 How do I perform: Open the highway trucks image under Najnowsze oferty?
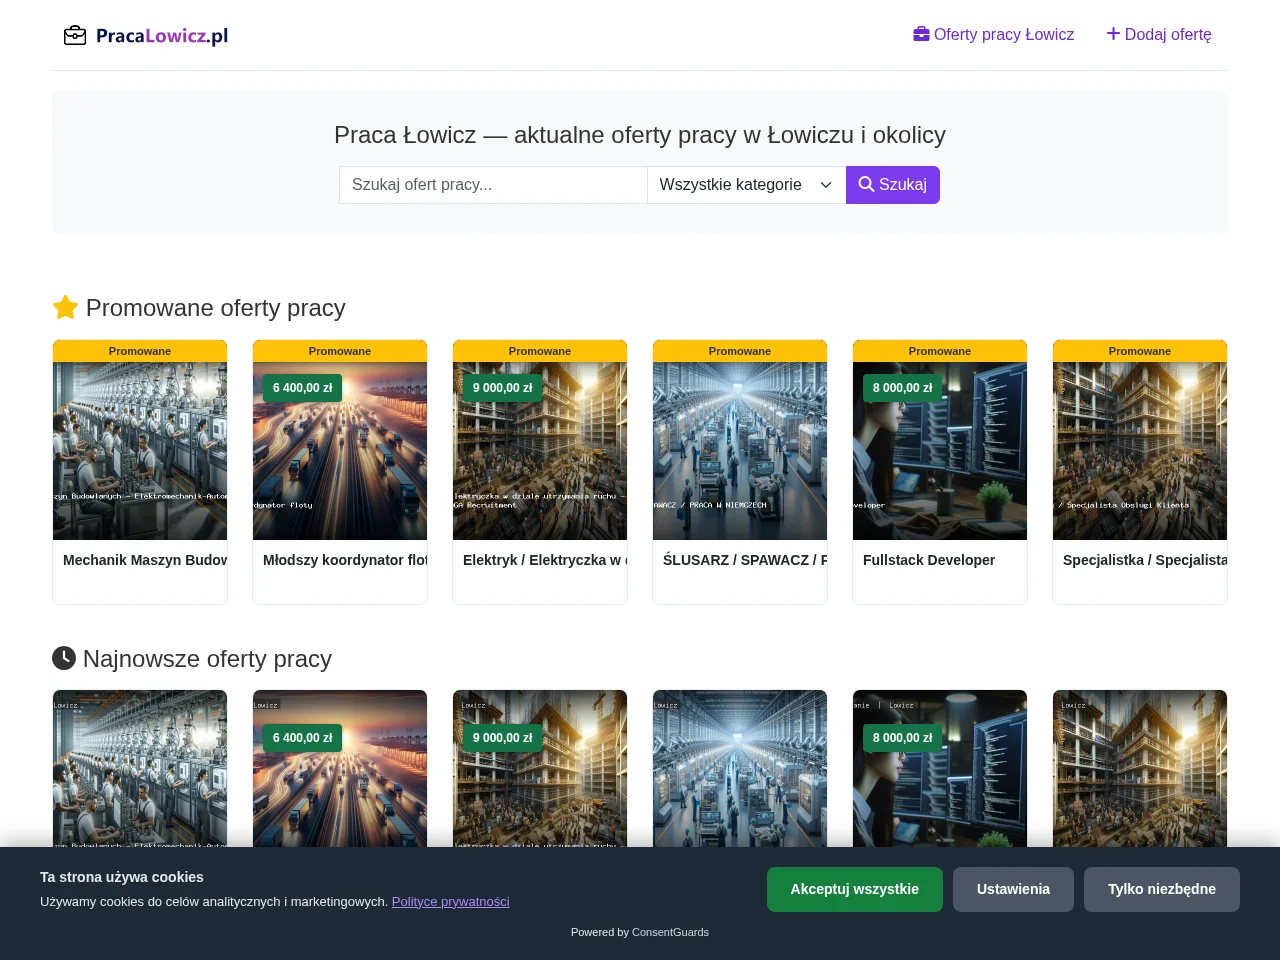coord(340,769)
